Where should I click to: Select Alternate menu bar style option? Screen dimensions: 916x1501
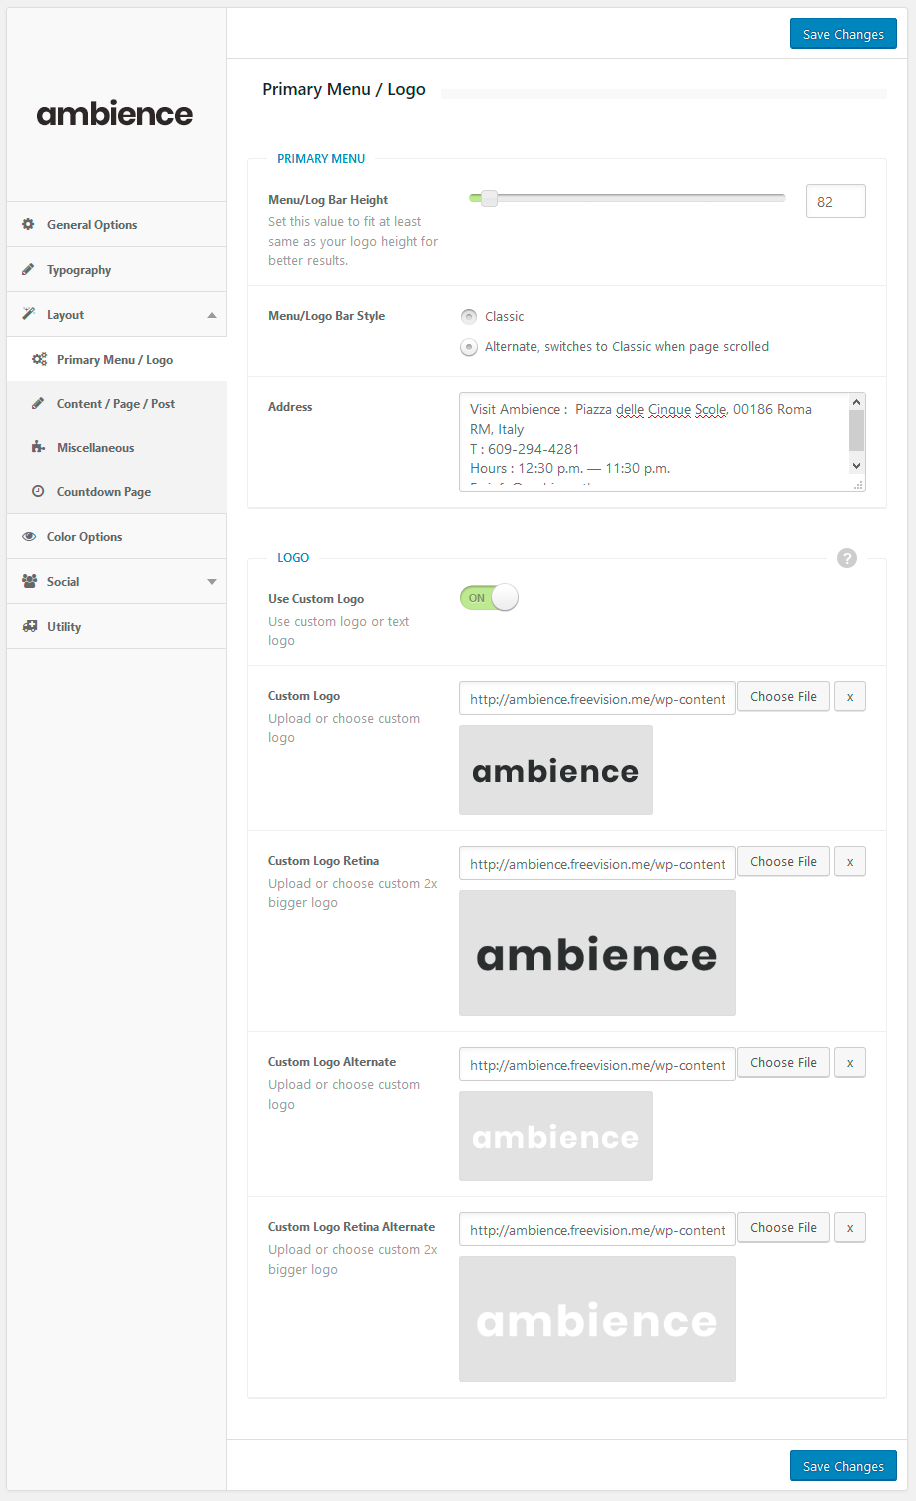coord(469,347)
